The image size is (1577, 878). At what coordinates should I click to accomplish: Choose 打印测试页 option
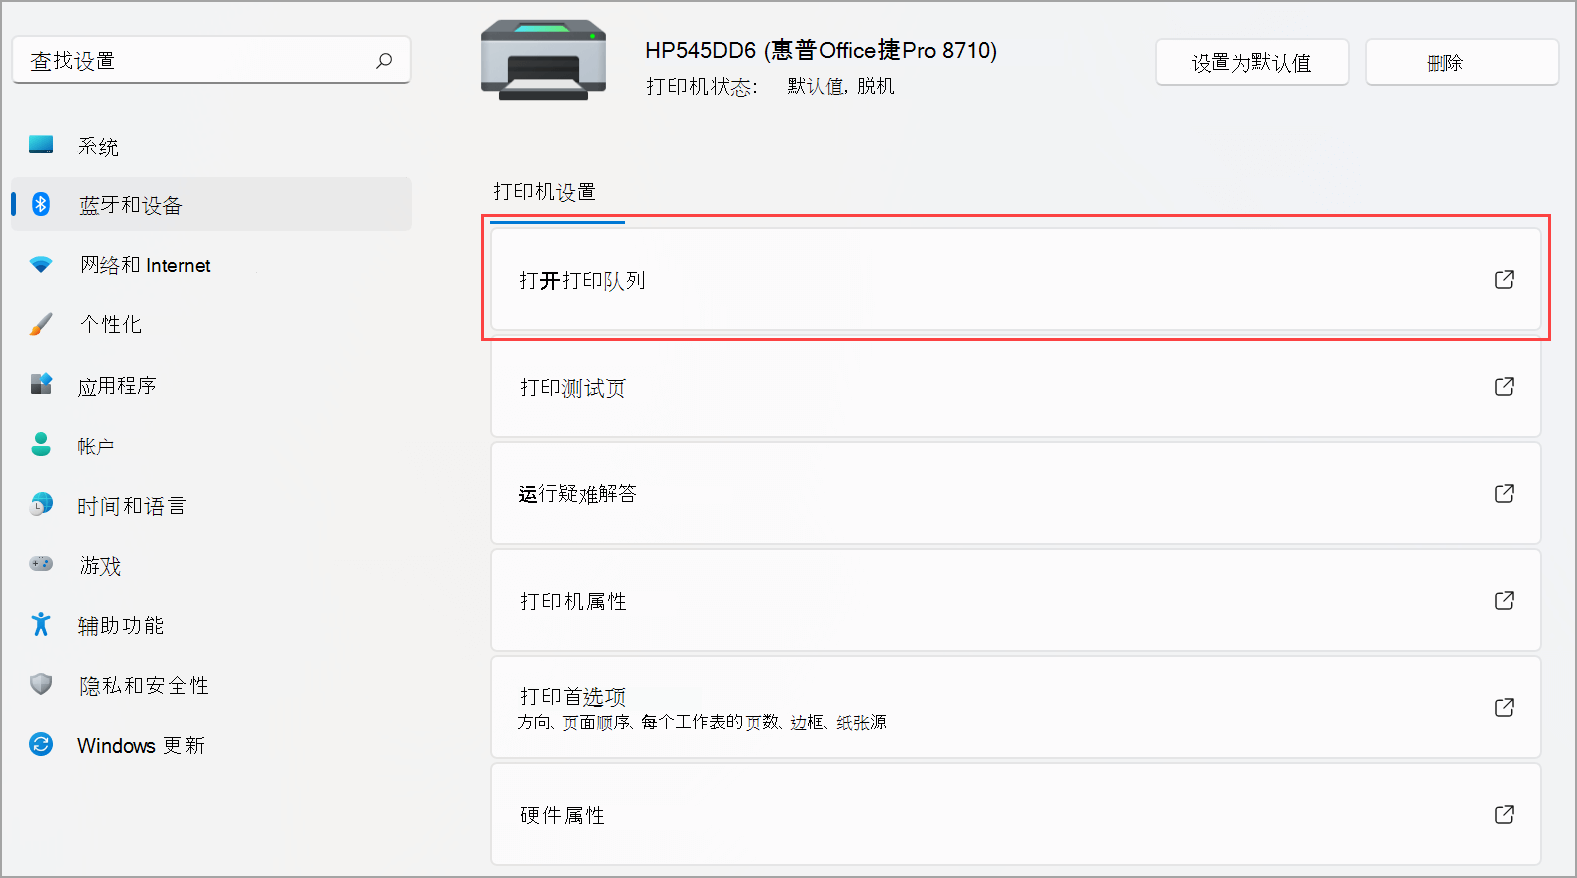pos(1015,387)
